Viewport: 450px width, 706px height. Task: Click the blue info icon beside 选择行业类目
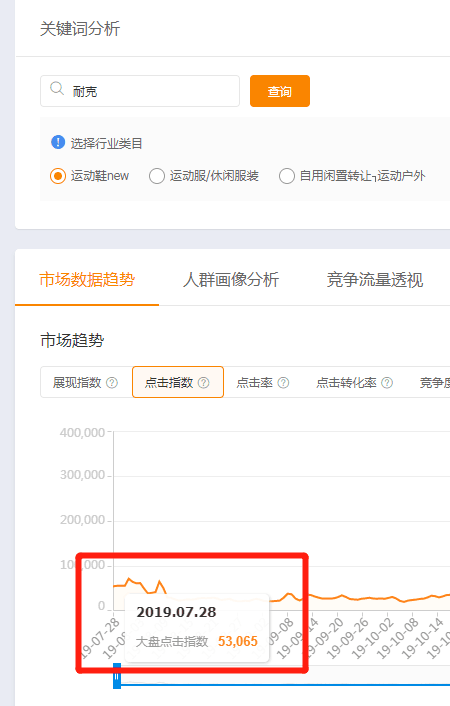[58, 142]
